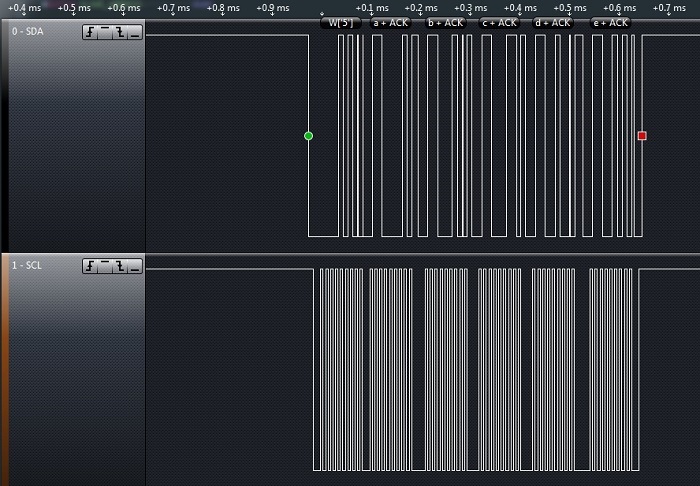Select the 'e + ACK' decoded byte bubble
700x486 pixels.
coord(610,23)
